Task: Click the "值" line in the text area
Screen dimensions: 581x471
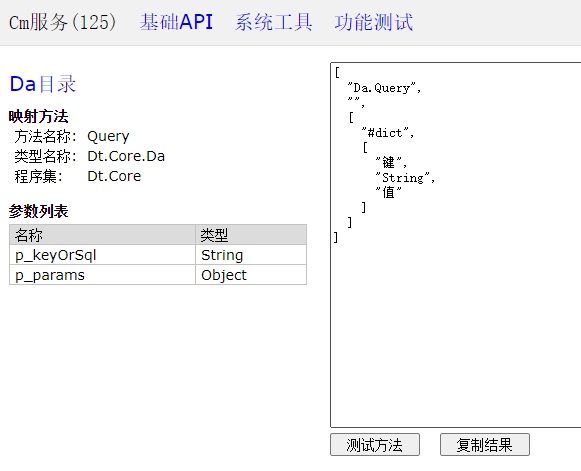Action: pos(388,192)
